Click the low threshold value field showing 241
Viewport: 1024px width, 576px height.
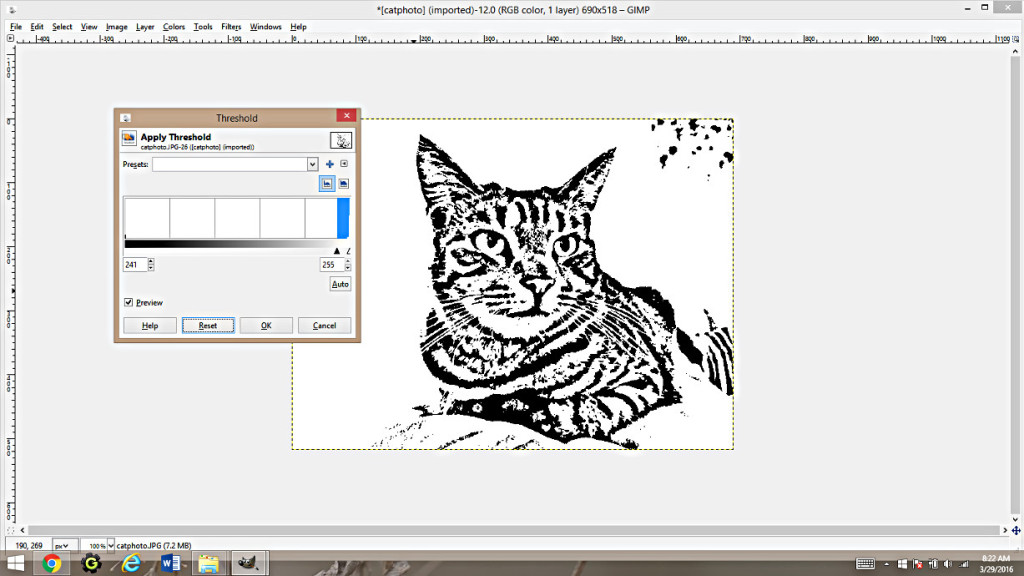(134, 265)
